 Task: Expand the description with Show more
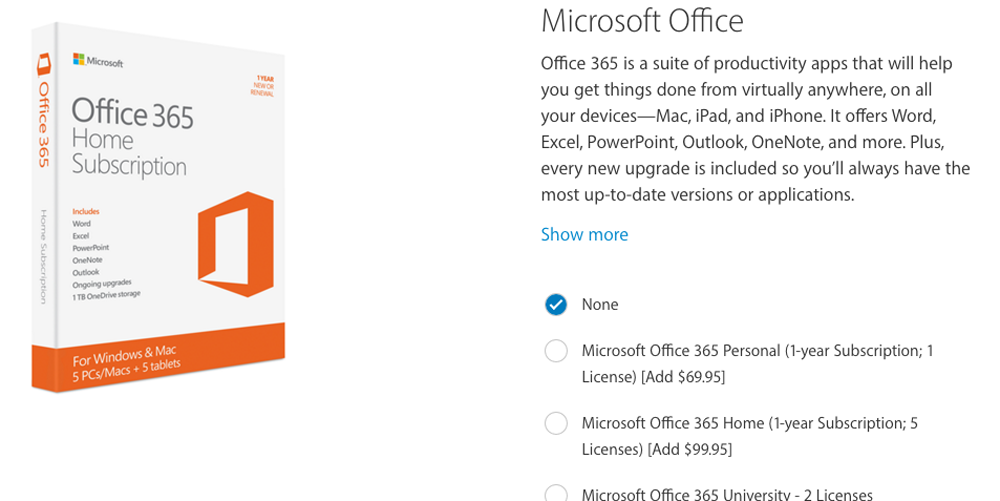[584, 234]
